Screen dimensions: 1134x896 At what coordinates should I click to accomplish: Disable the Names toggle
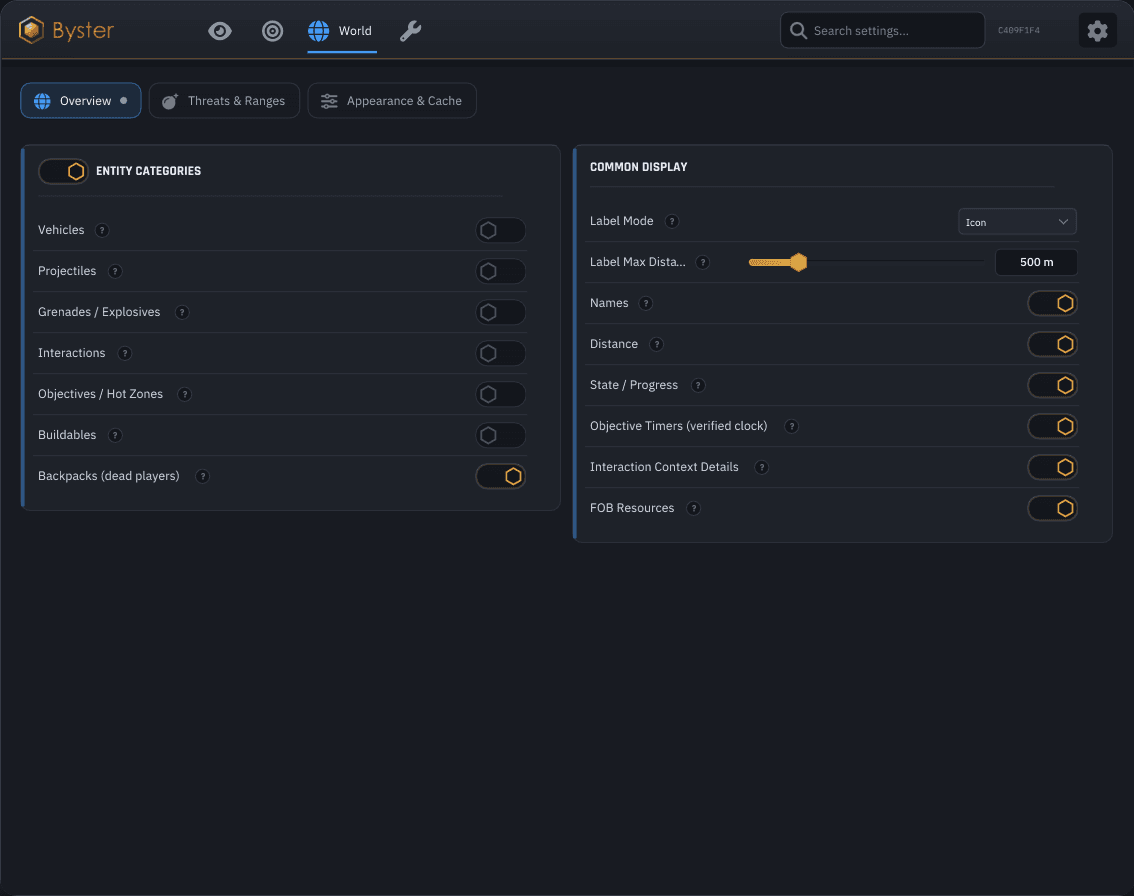(1052, 303)
